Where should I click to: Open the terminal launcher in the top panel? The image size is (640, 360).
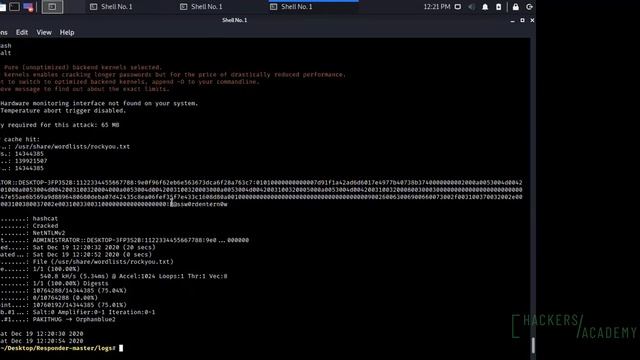pyautogui.click(x=14, y=7)
